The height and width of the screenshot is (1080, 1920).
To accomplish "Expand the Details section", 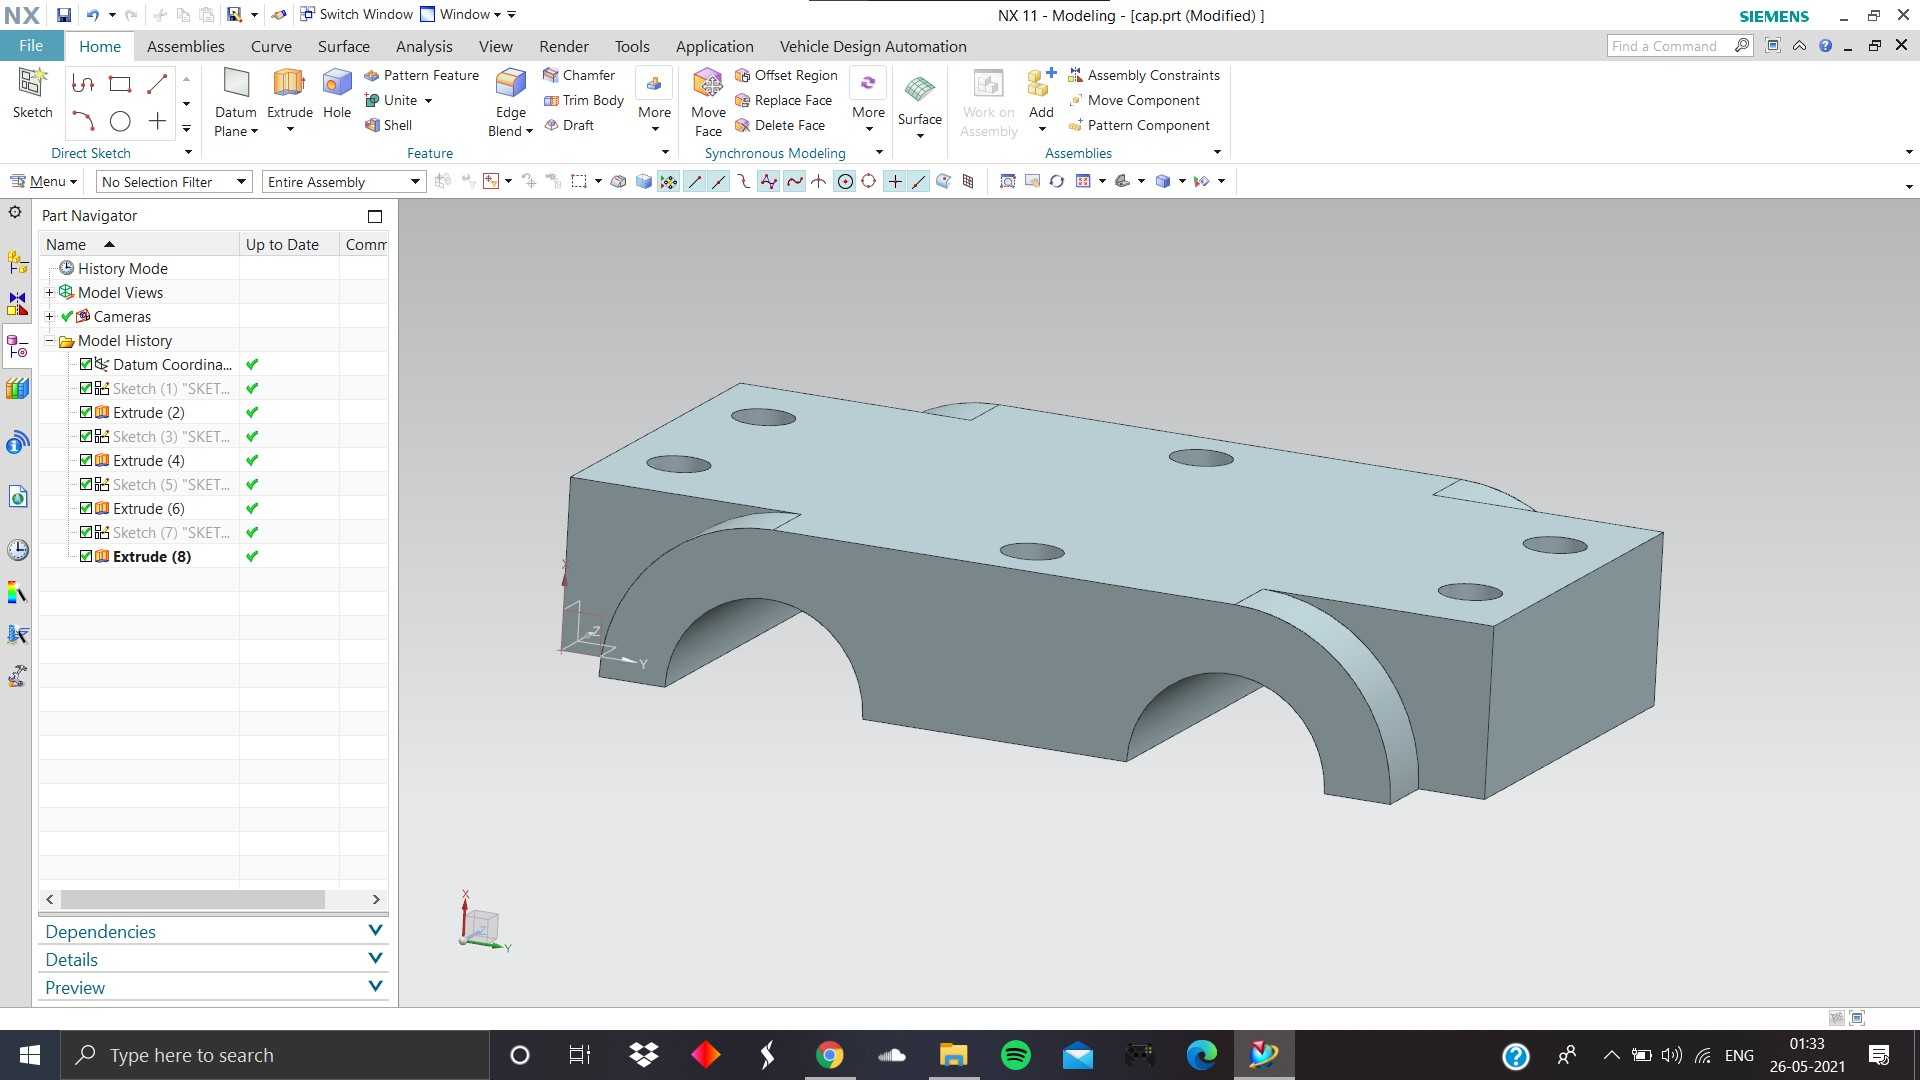I will tap(213, 959).
